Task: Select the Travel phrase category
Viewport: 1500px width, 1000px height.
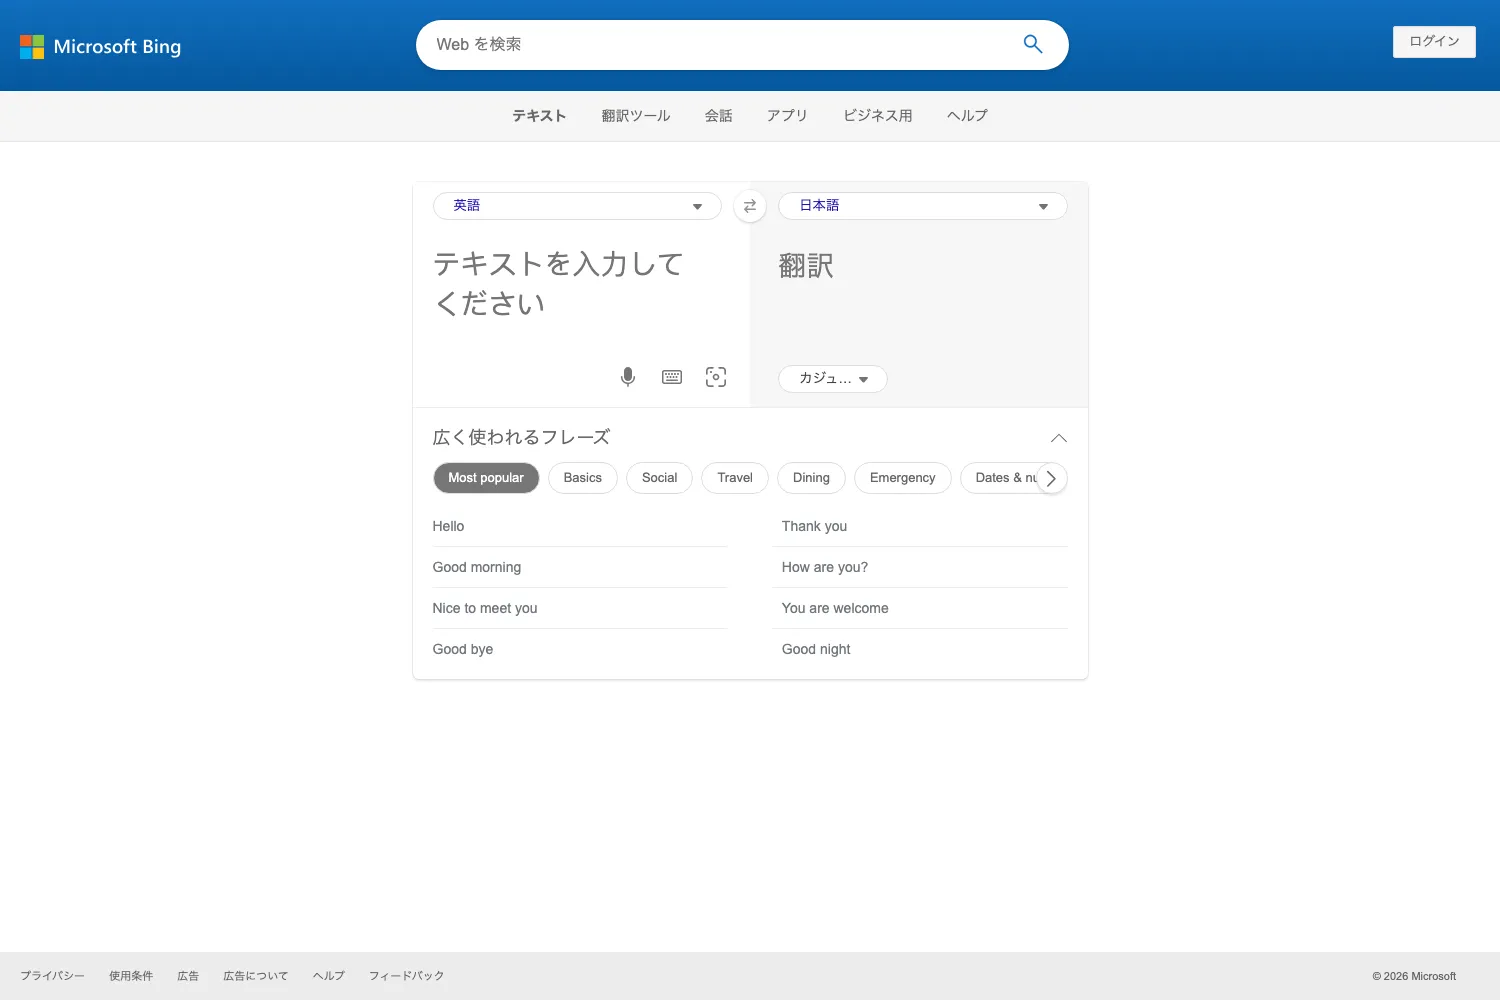Action: click(735, 478)
